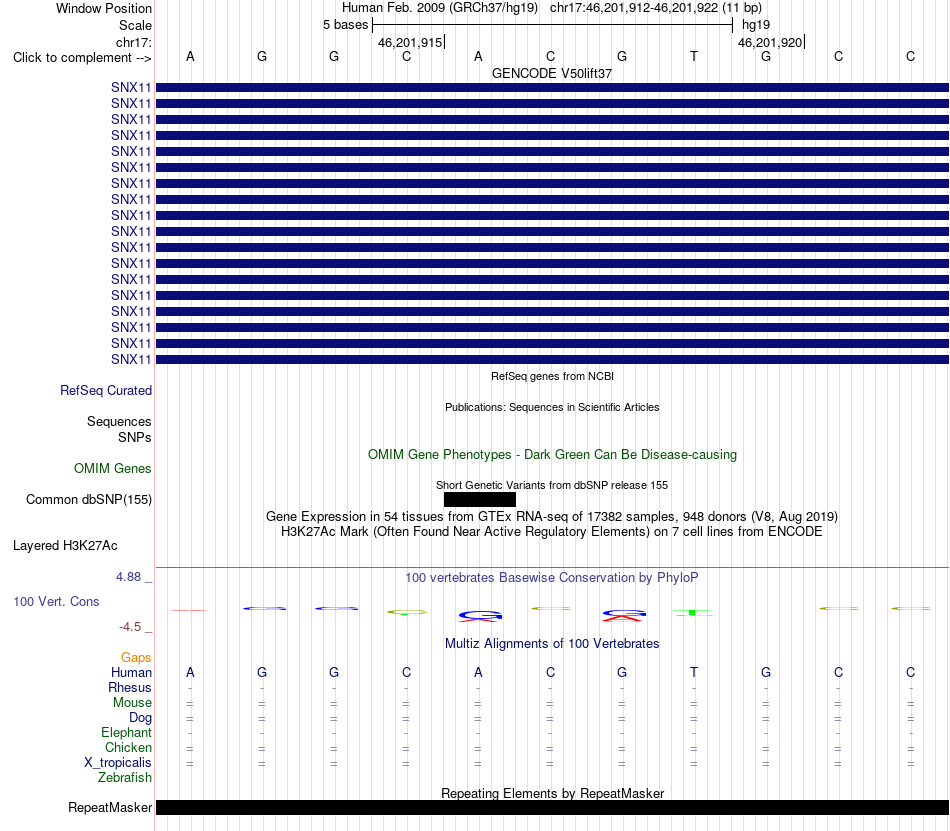This screenshot has height=831, width=950.
Task: Click 'Human Feb. 2009 (GRCh37/hg19)' header text
Action: click(440, 8)
